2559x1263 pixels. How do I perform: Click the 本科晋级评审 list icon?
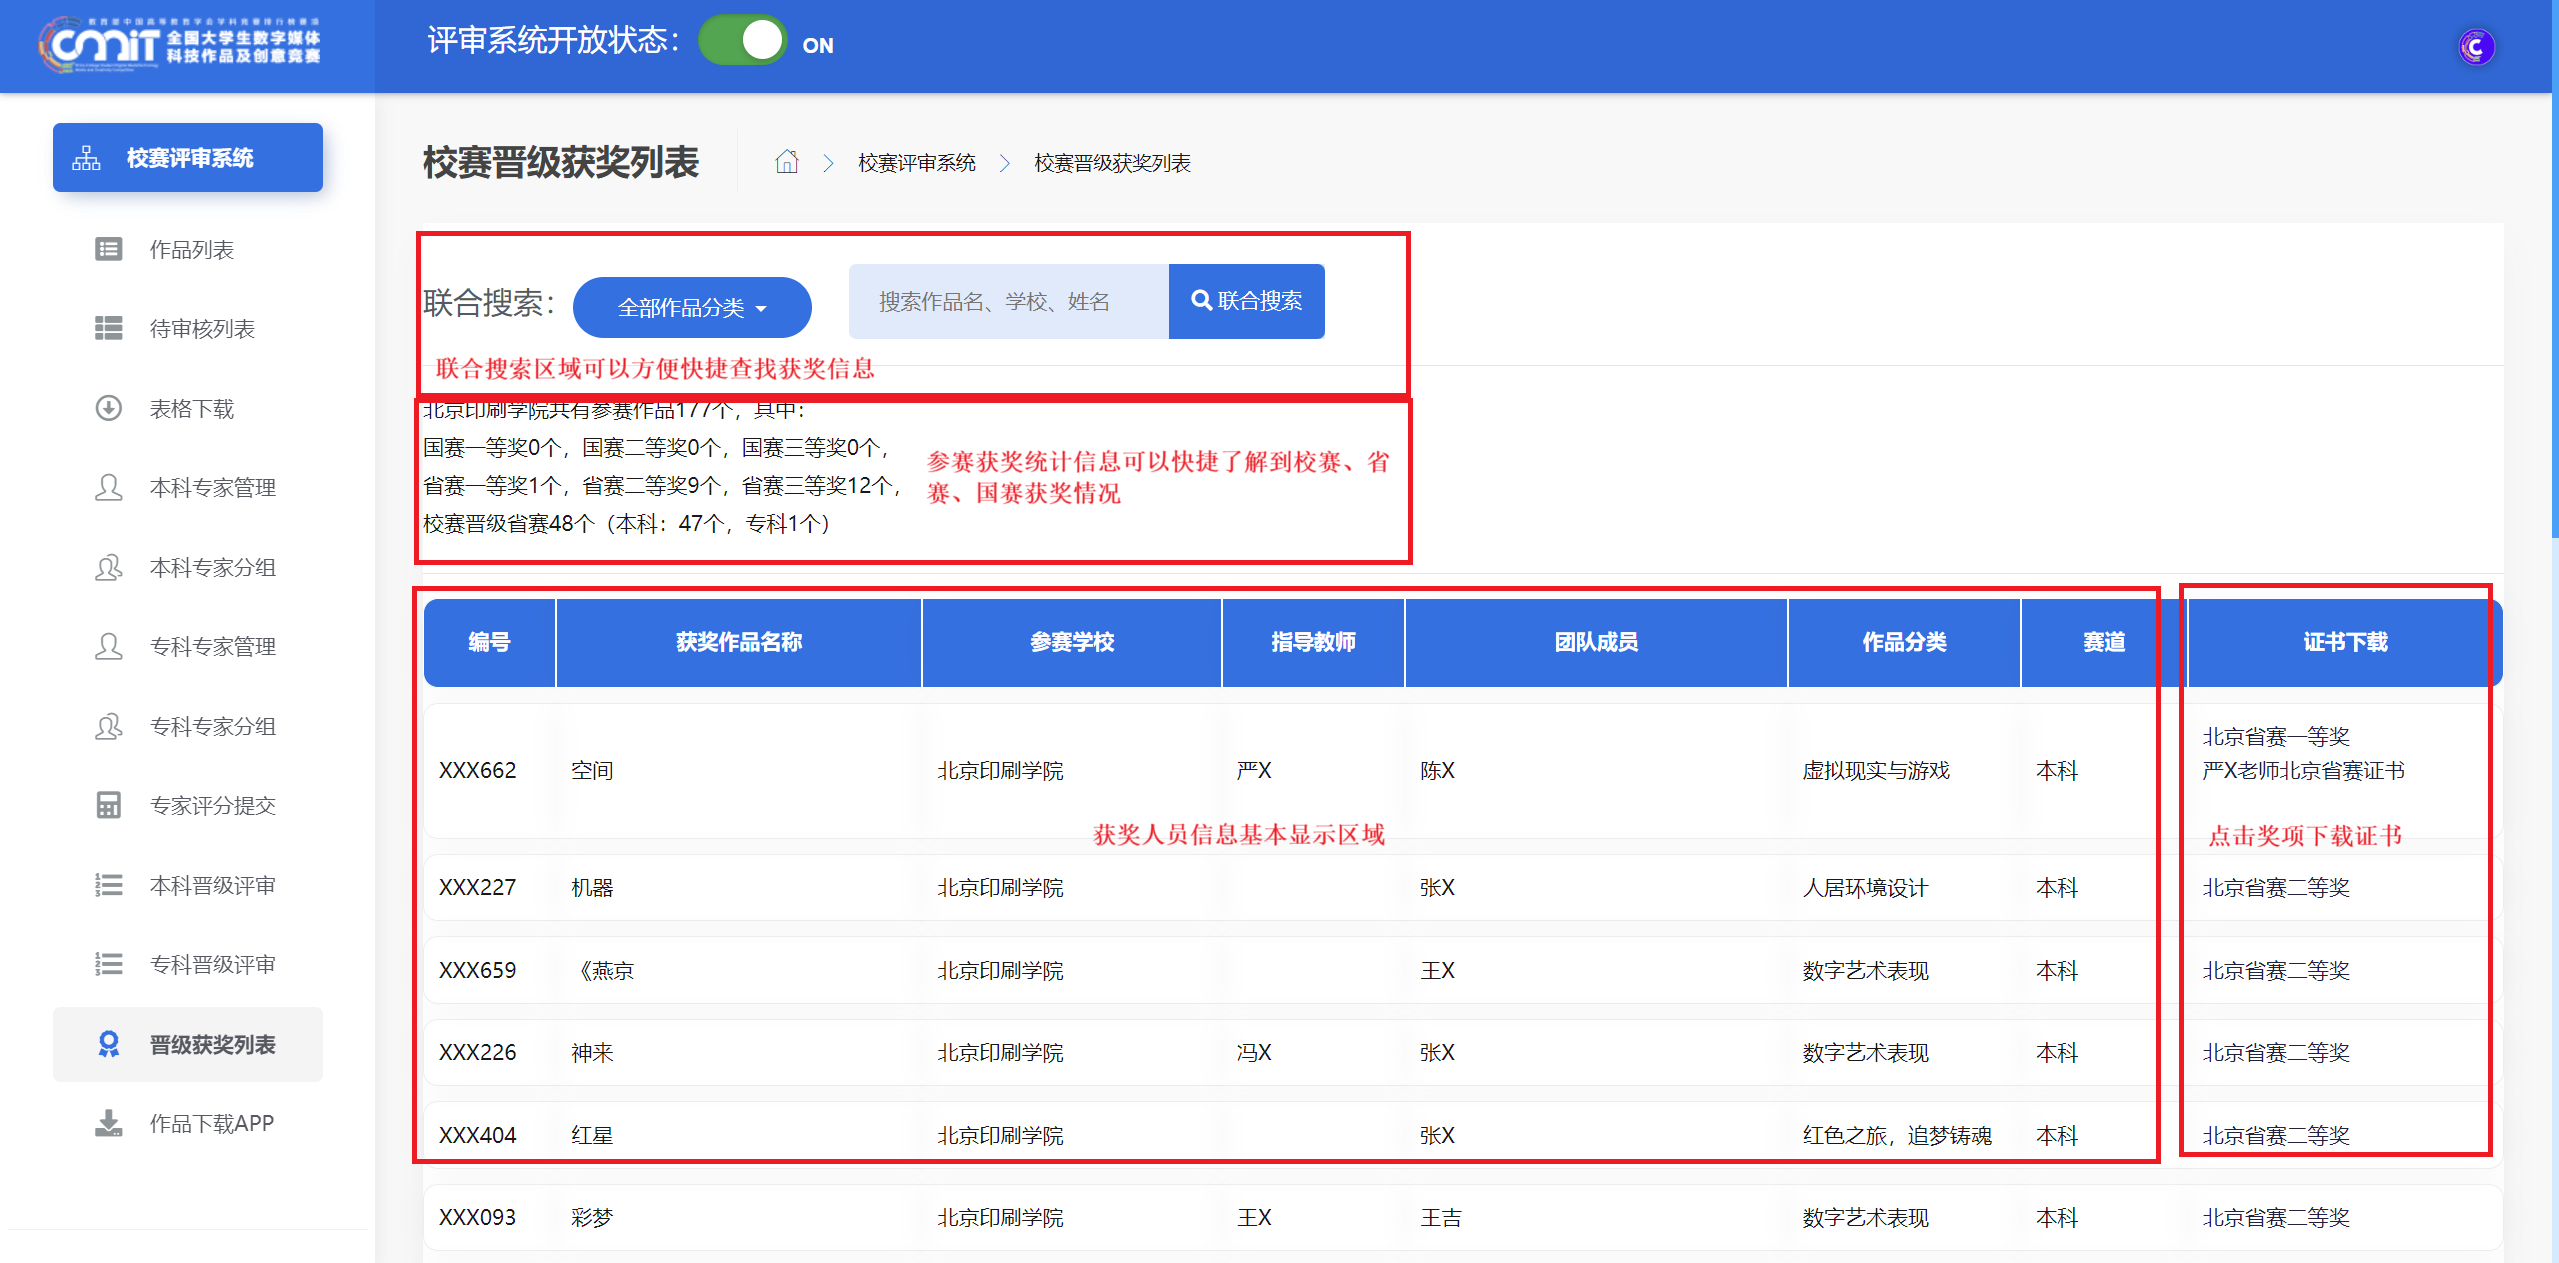click(x=108, y=885)
